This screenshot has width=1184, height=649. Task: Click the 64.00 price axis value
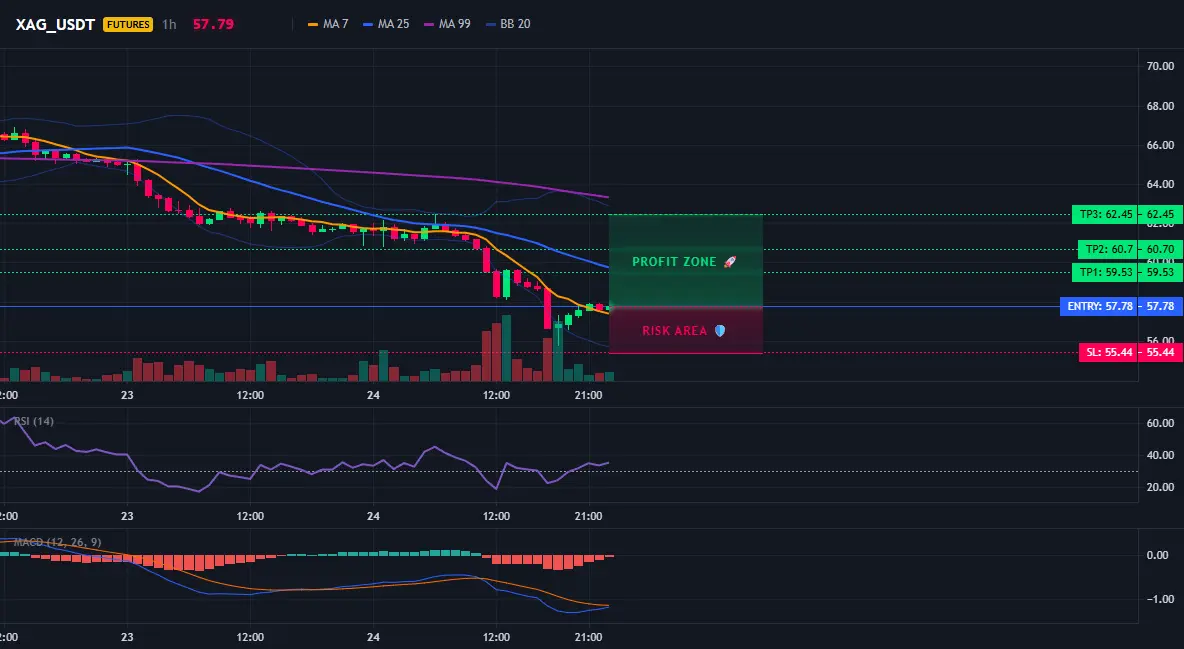pos(1160,184)
